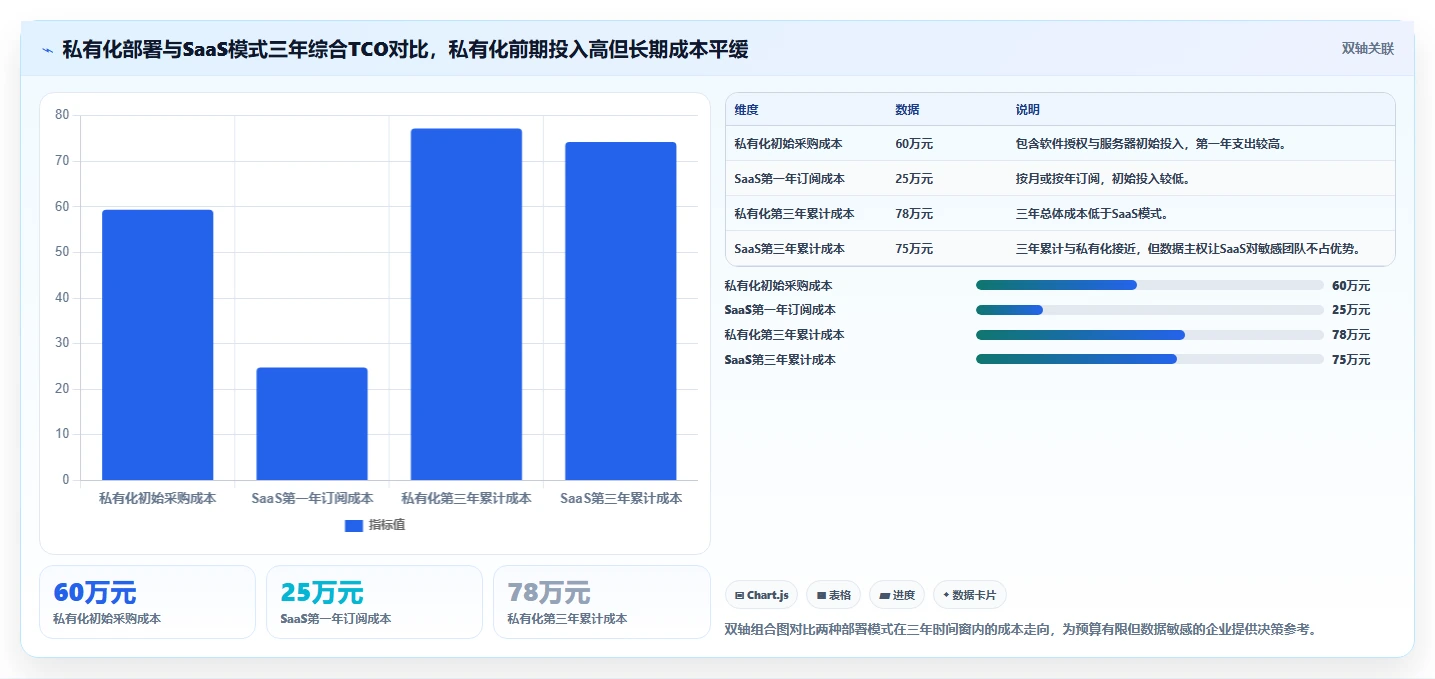Click description 三年总体成本低于SaaS模式
Screen dimensions: 1435x679
(x=1091, y=214)
